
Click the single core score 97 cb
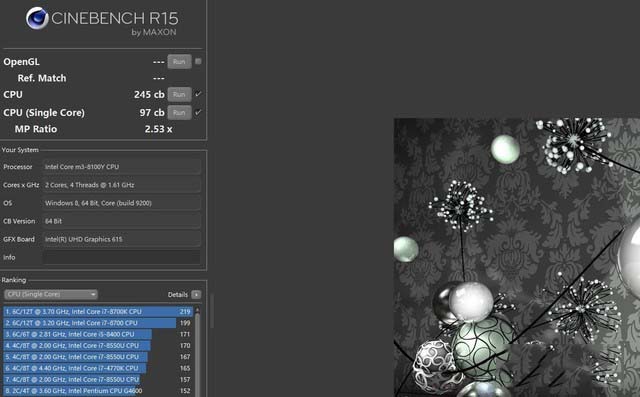pos(152,113)
